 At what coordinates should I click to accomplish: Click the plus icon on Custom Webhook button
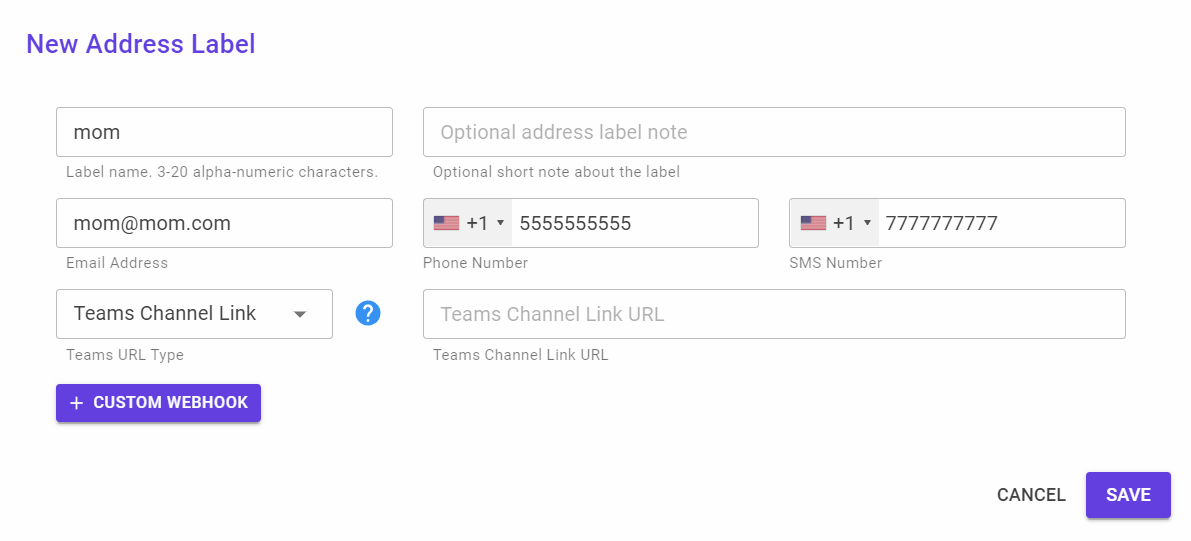[76, 403]
